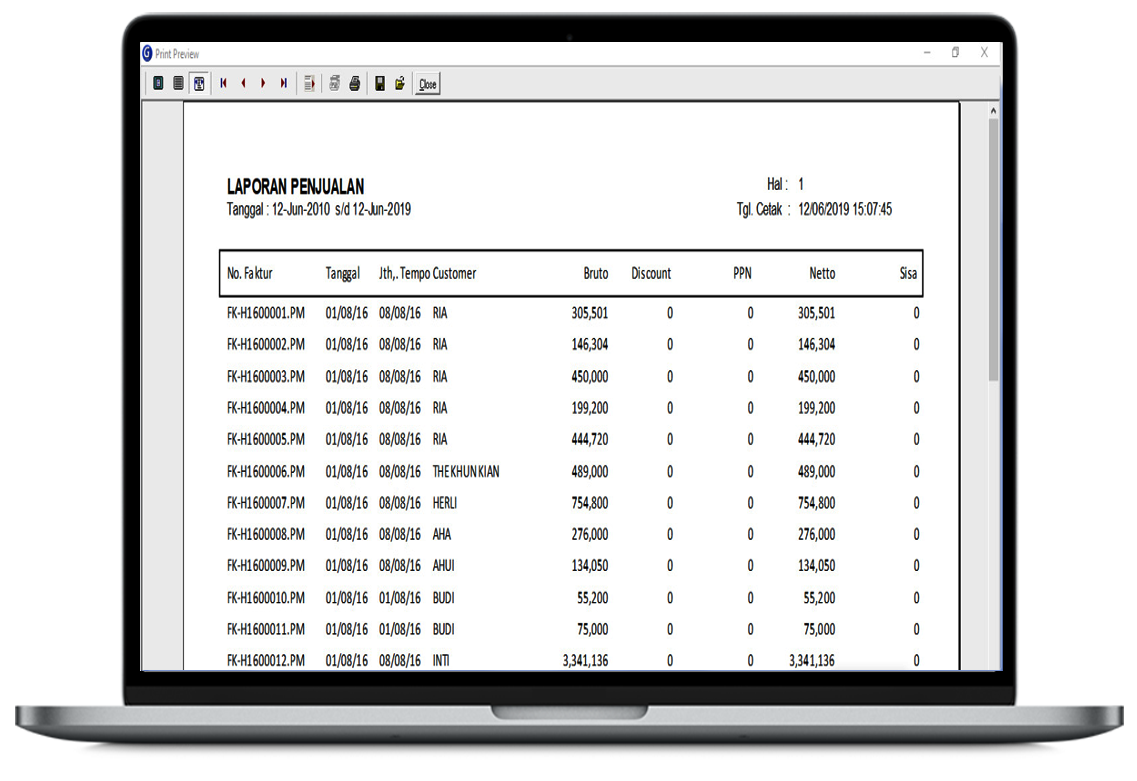Image resolution: width=1137 pixels, height=781 pixels.
Task: Click invoice number FK-H1600006.PM
Action: 265,472
